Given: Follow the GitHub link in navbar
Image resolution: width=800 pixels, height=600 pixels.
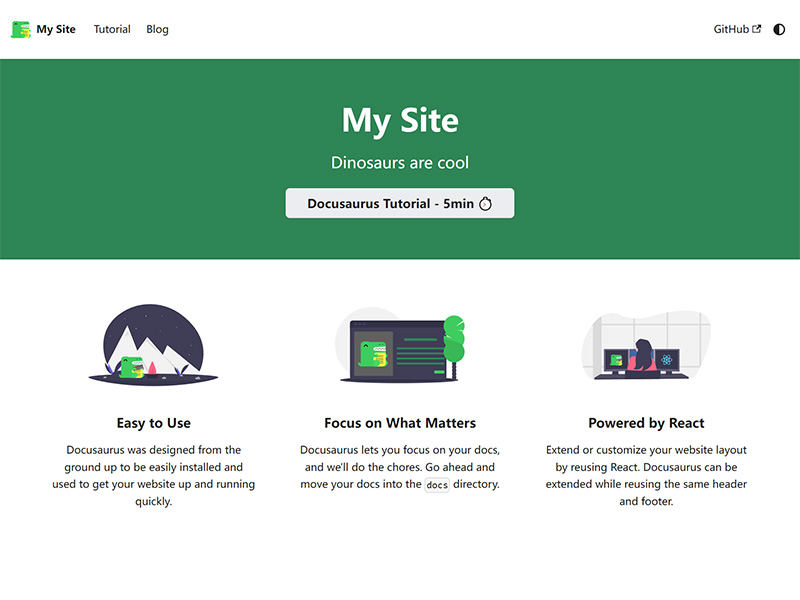Looking at the screenshot, I should click(x=731, y=29).
